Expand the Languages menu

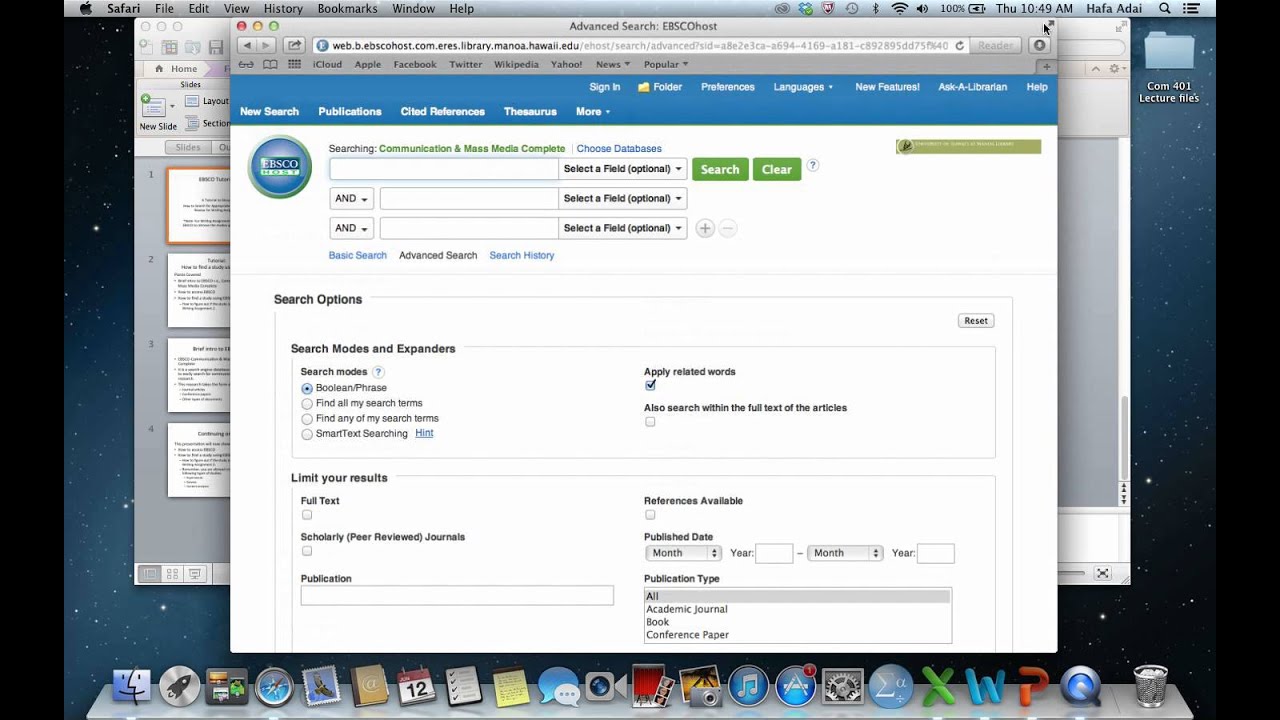coord(803,87)
